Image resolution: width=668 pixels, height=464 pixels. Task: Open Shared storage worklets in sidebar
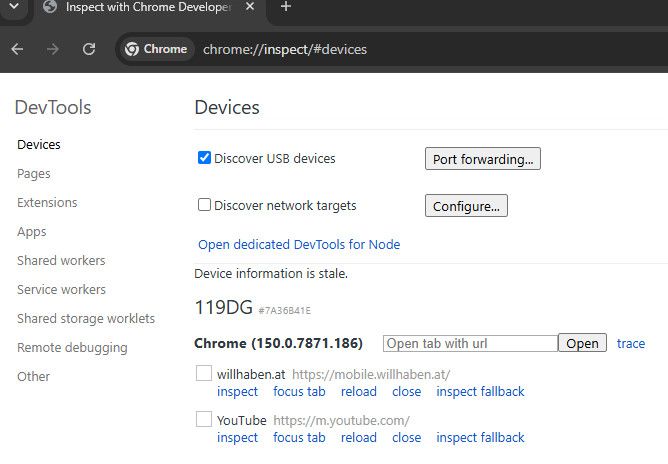click(86, 318)
